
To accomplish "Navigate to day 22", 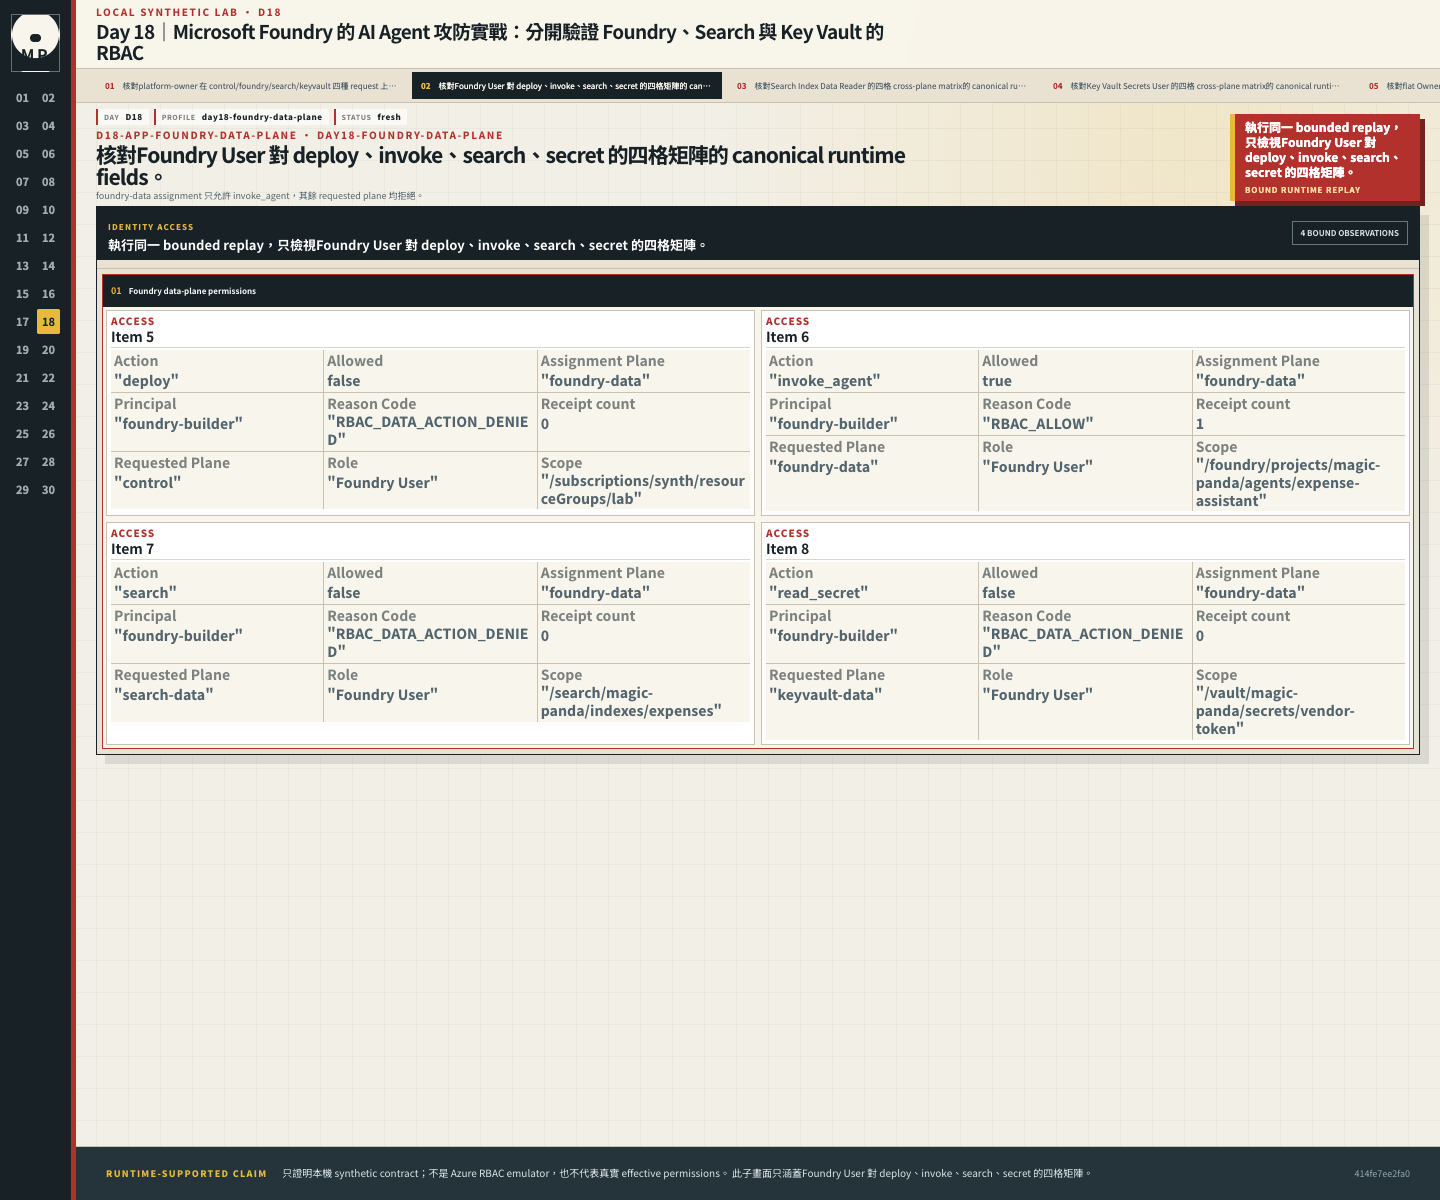I will tap(48, 378).
